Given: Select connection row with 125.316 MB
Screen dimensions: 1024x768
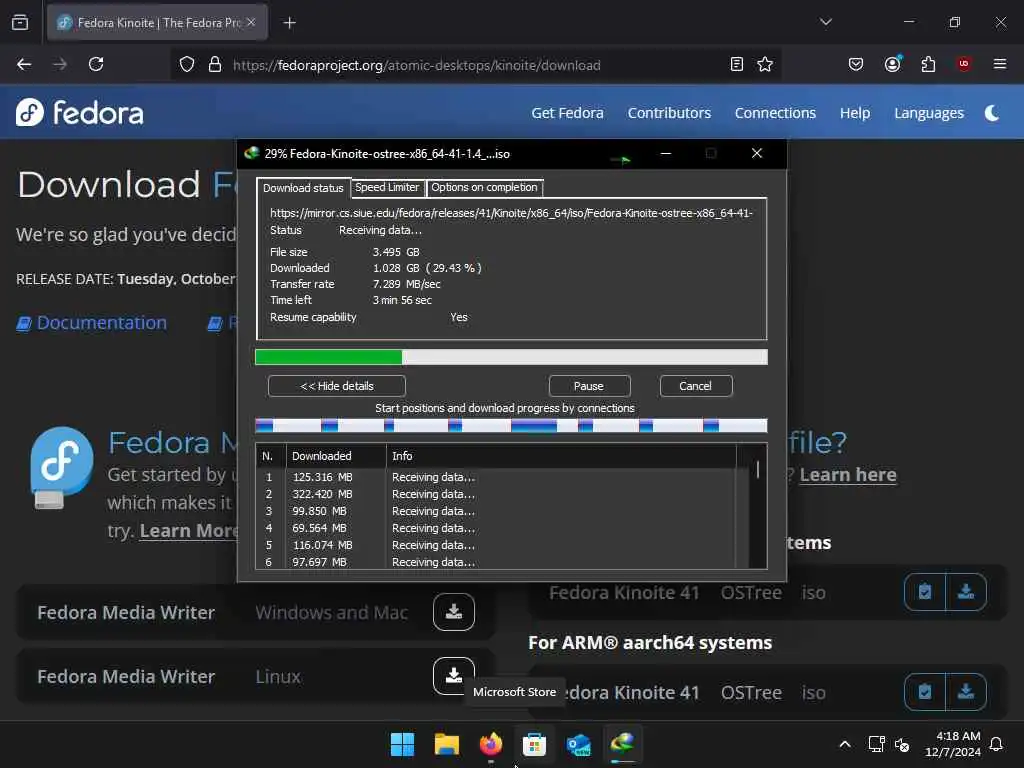Looking at the screenshot, I should [x=496, y=477].
